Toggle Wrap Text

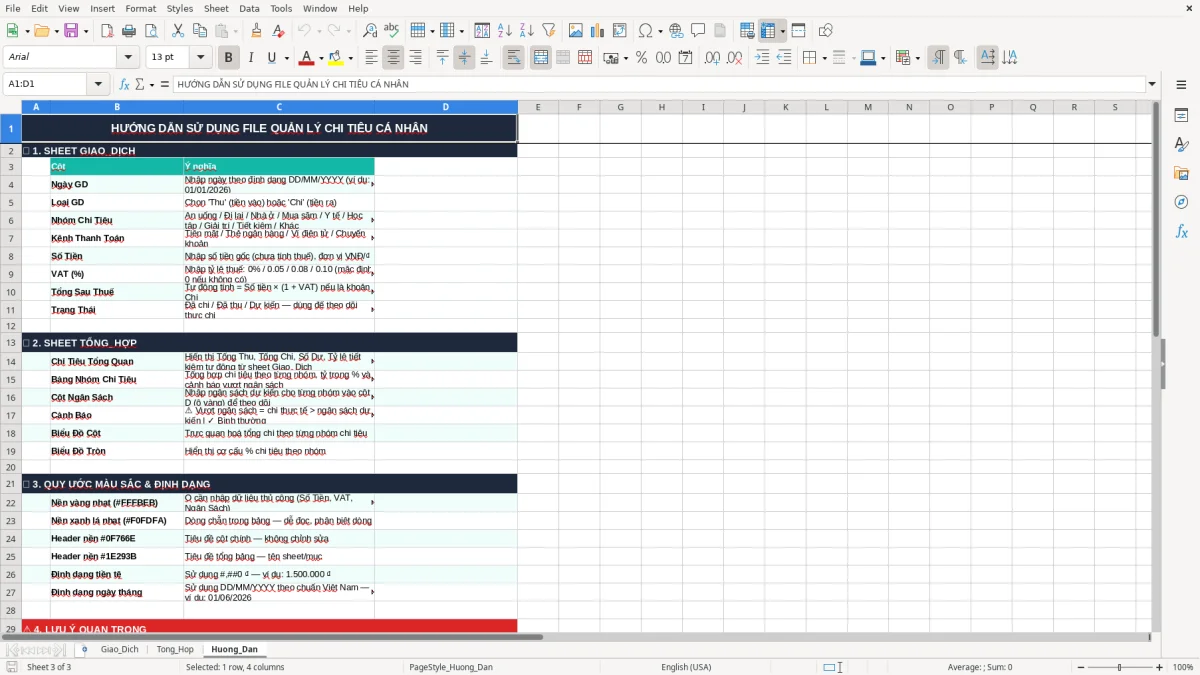point(514,58)
